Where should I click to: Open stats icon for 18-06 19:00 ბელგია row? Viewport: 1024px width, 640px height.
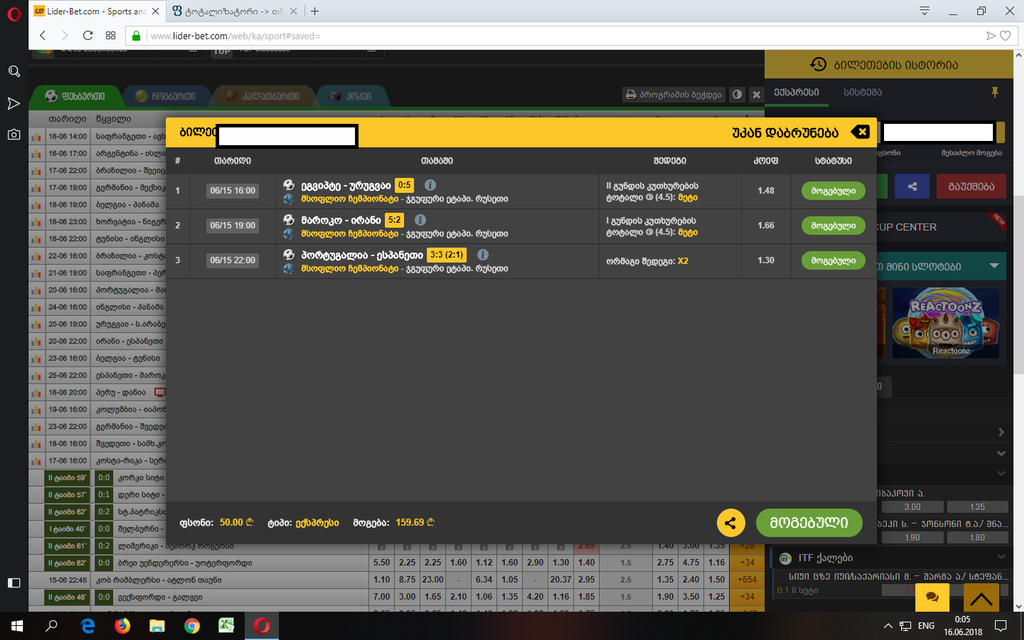point(36,204)
